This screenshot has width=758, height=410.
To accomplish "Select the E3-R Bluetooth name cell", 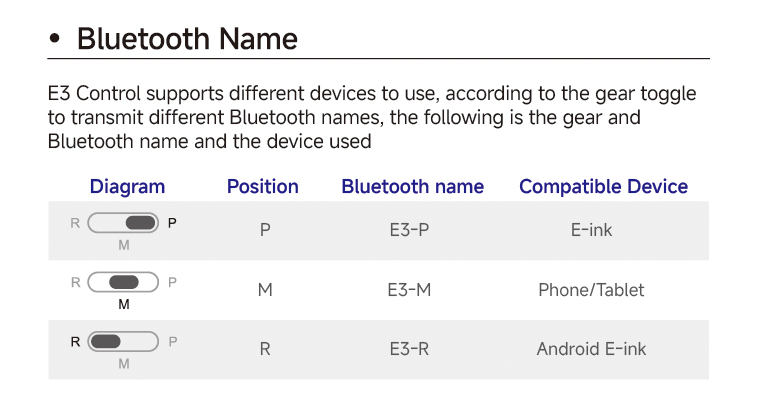I will [x=409, y=349].
